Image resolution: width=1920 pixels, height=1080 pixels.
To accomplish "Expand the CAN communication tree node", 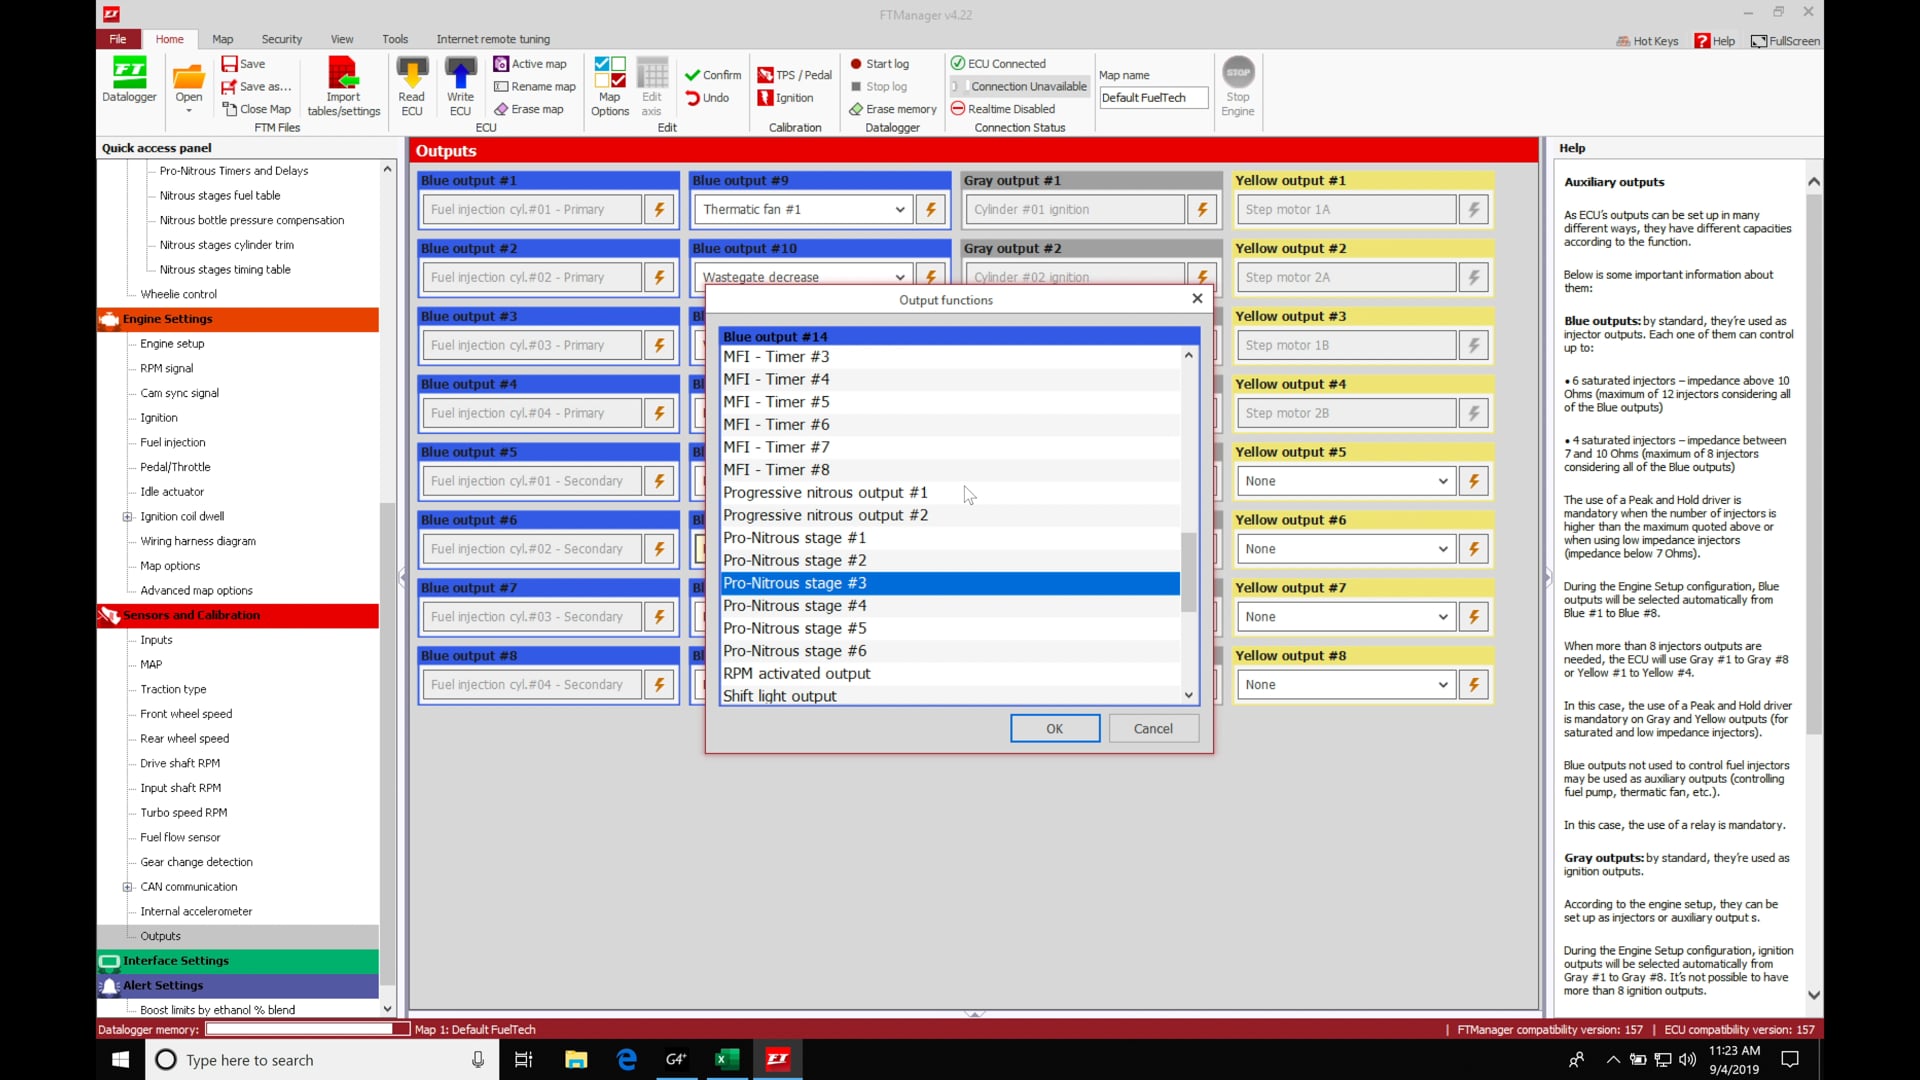I will coord(127,887).
